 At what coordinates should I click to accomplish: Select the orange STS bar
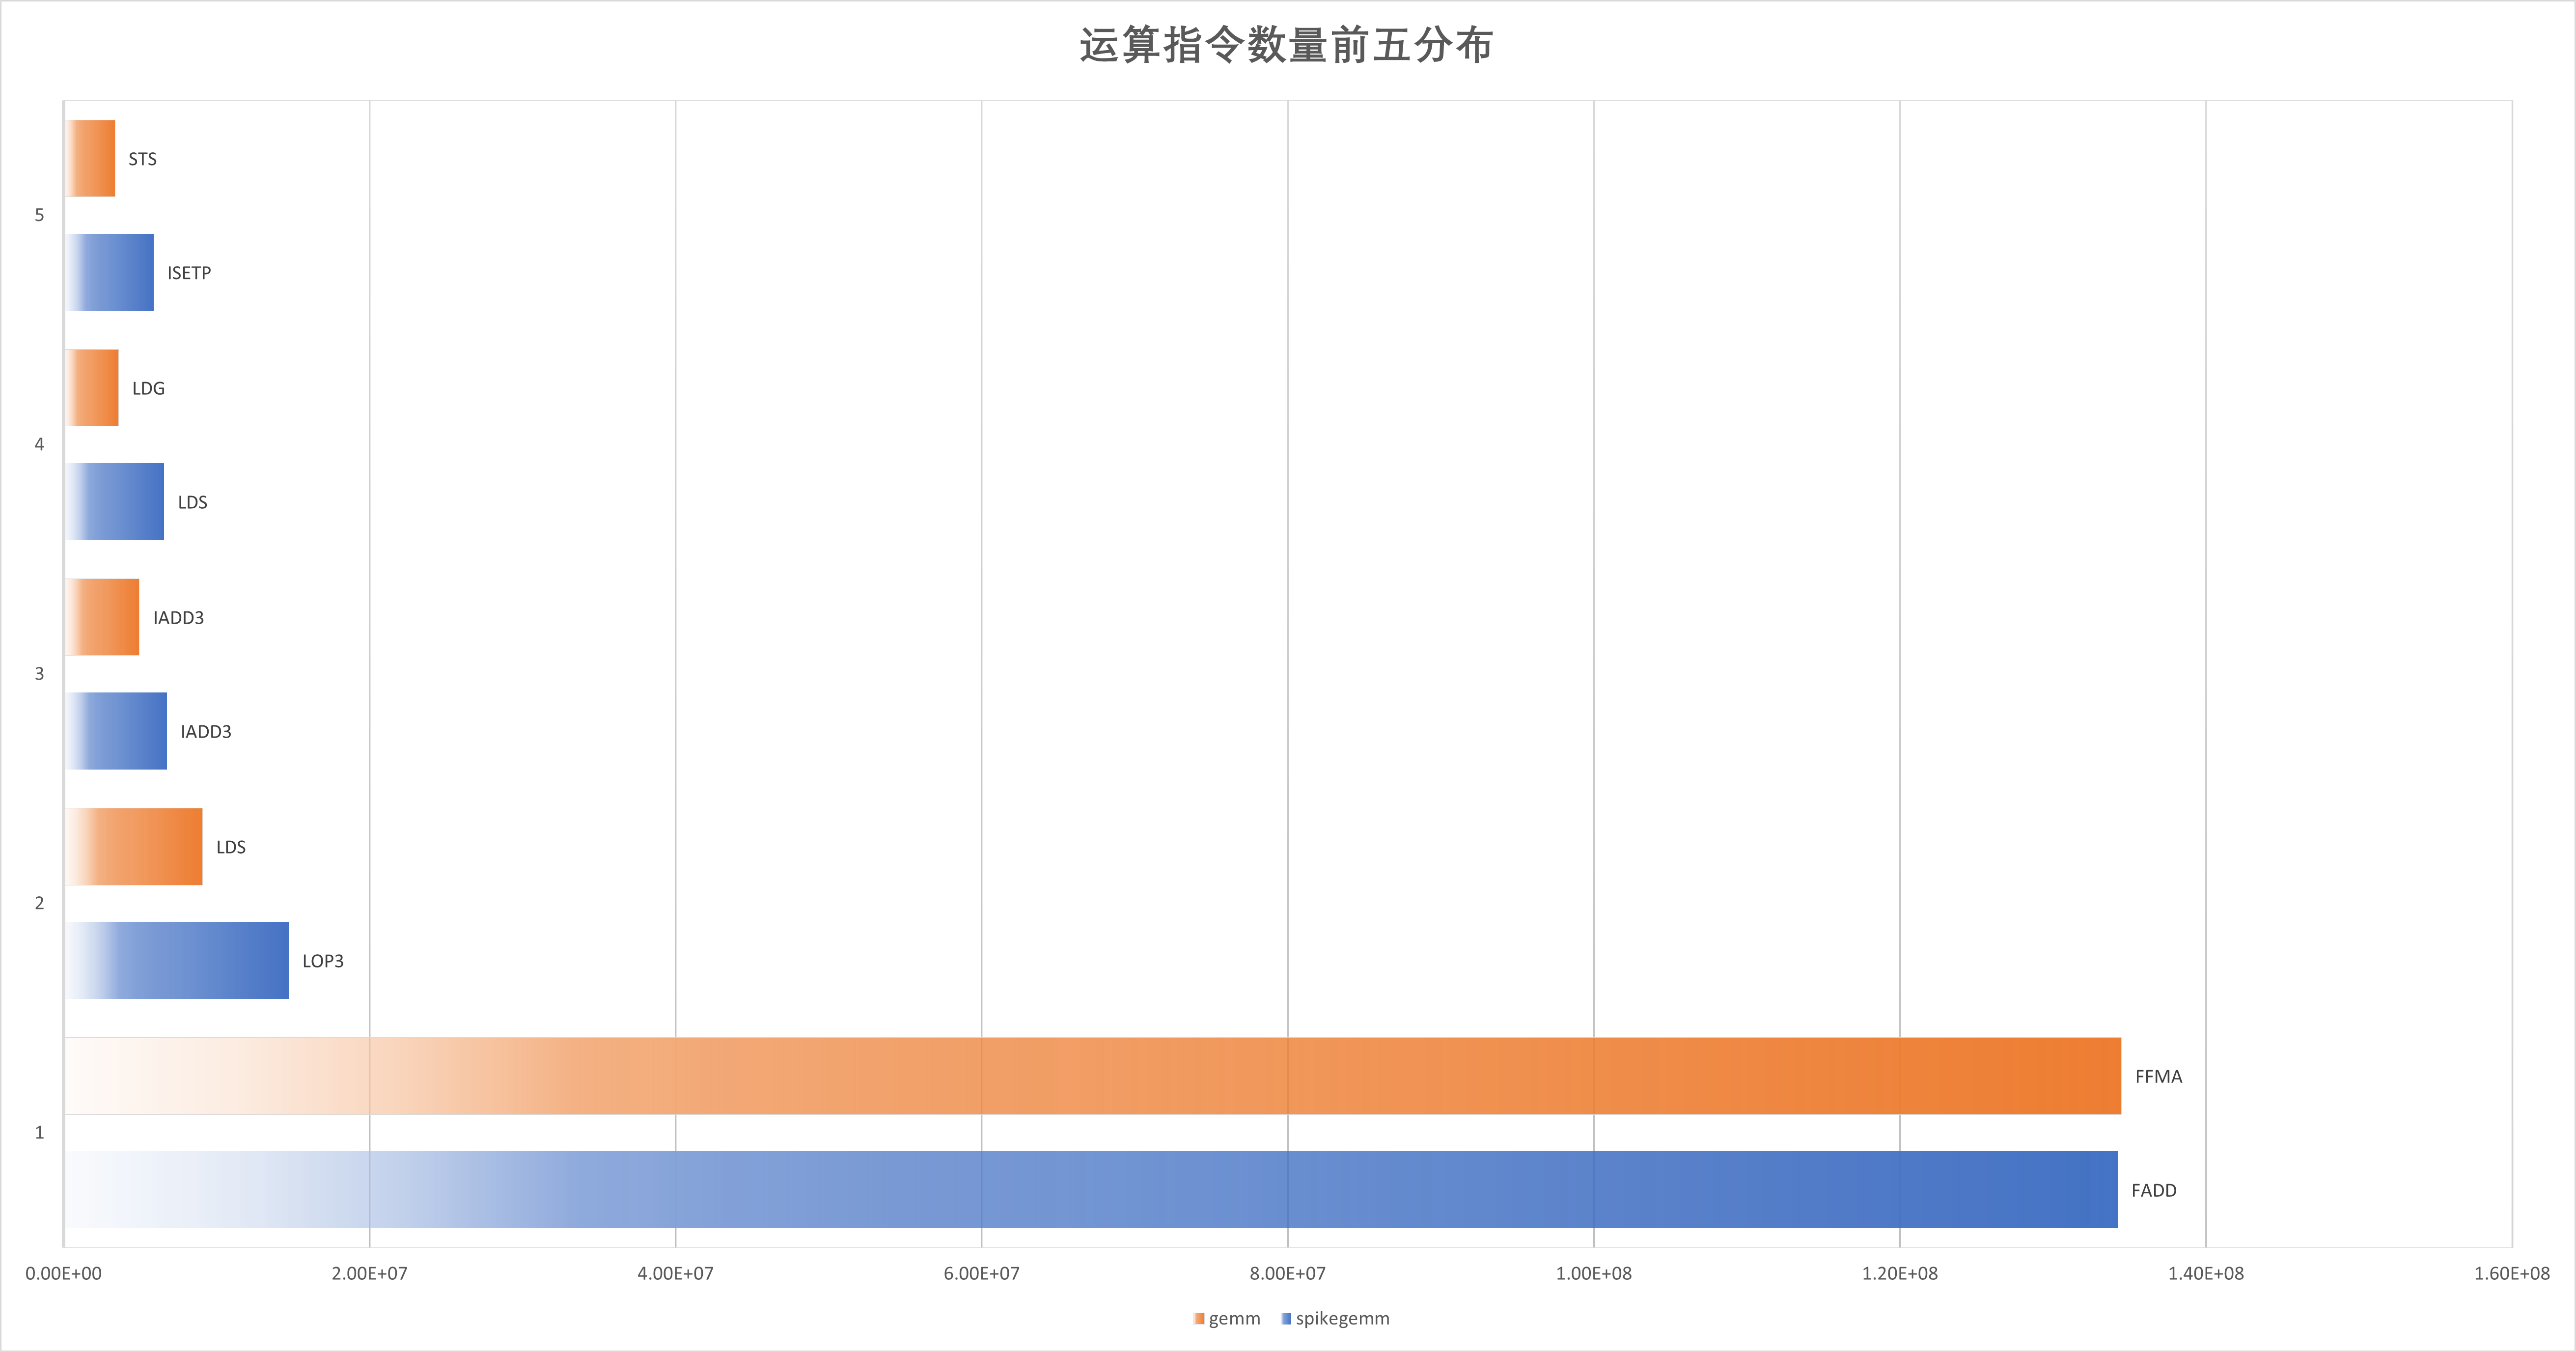click(90, 158)
